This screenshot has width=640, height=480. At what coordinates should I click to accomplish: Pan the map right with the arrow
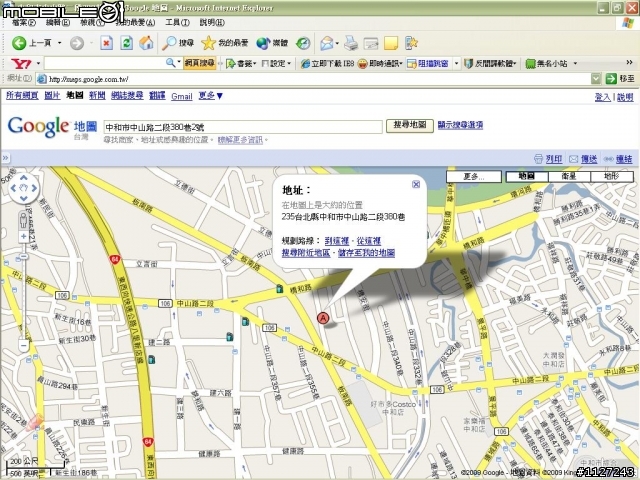(34, 188)
